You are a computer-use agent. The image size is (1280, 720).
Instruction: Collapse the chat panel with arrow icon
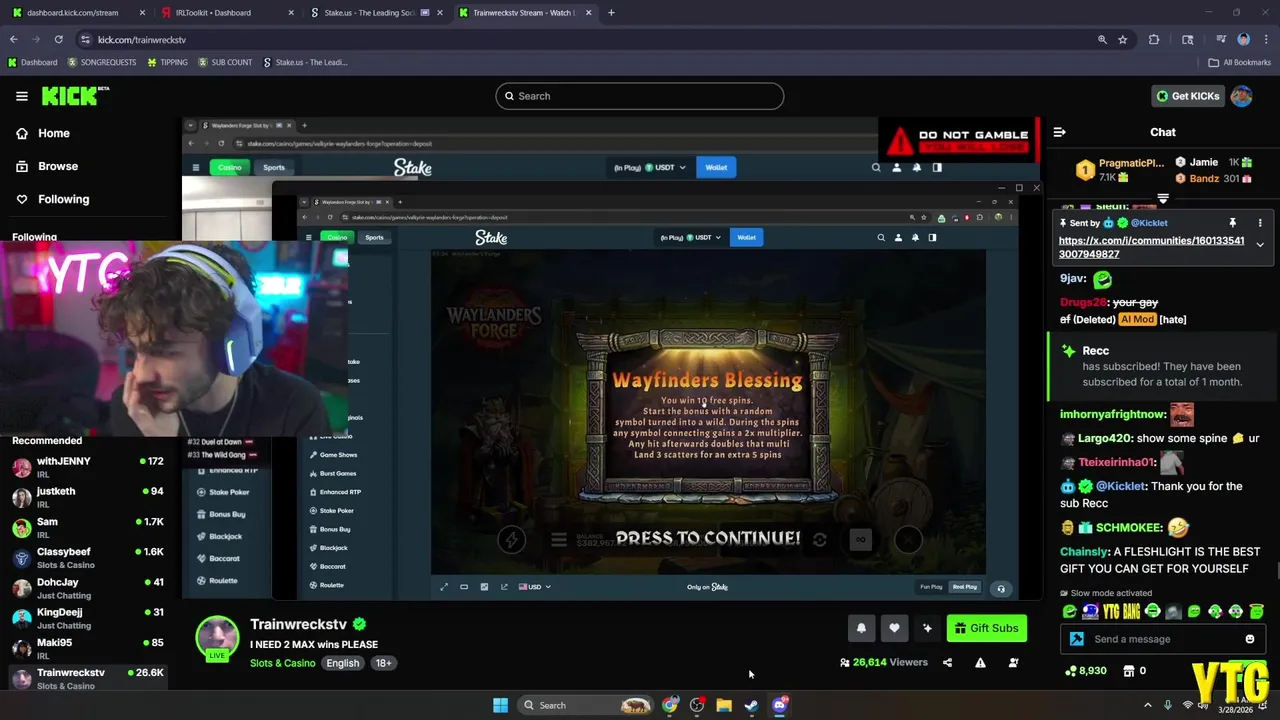pos(1060,132)
